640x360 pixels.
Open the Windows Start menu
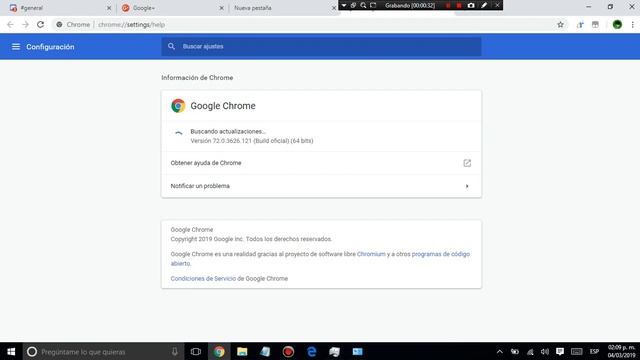(11, 351)
